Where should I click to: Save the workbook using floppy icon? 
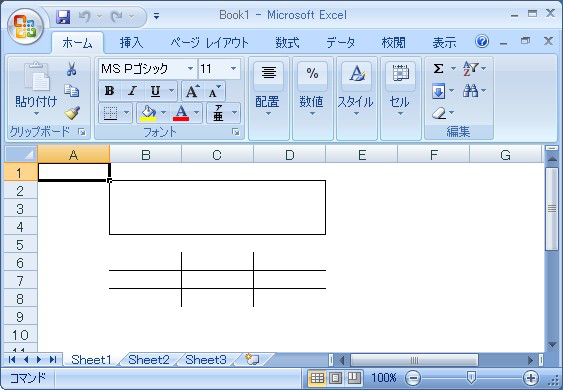[x=63, y=17]
